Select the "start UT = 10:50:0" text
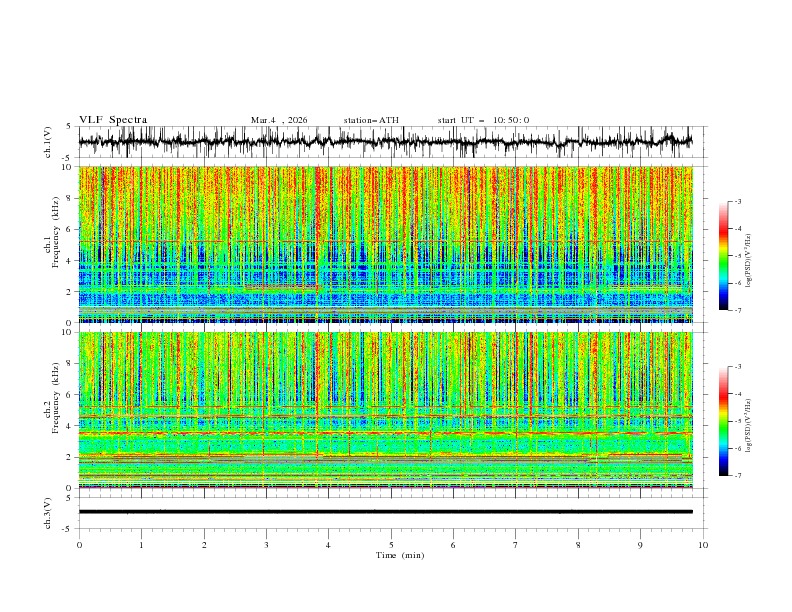Screen dimensions: 792x612 pos(483,120)
